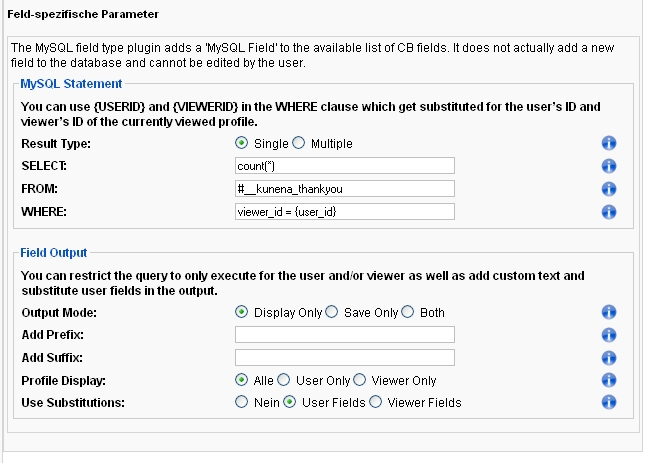Click the info icon for Use Substitutions
The image size is (651, 463).
click(x=609, y=402)
